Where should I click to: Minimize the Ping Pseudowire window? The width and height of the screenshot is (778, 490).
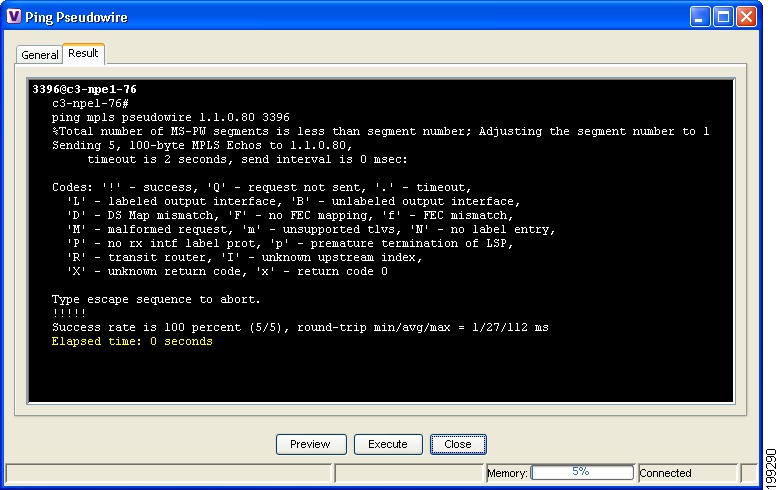pos(700,17)
